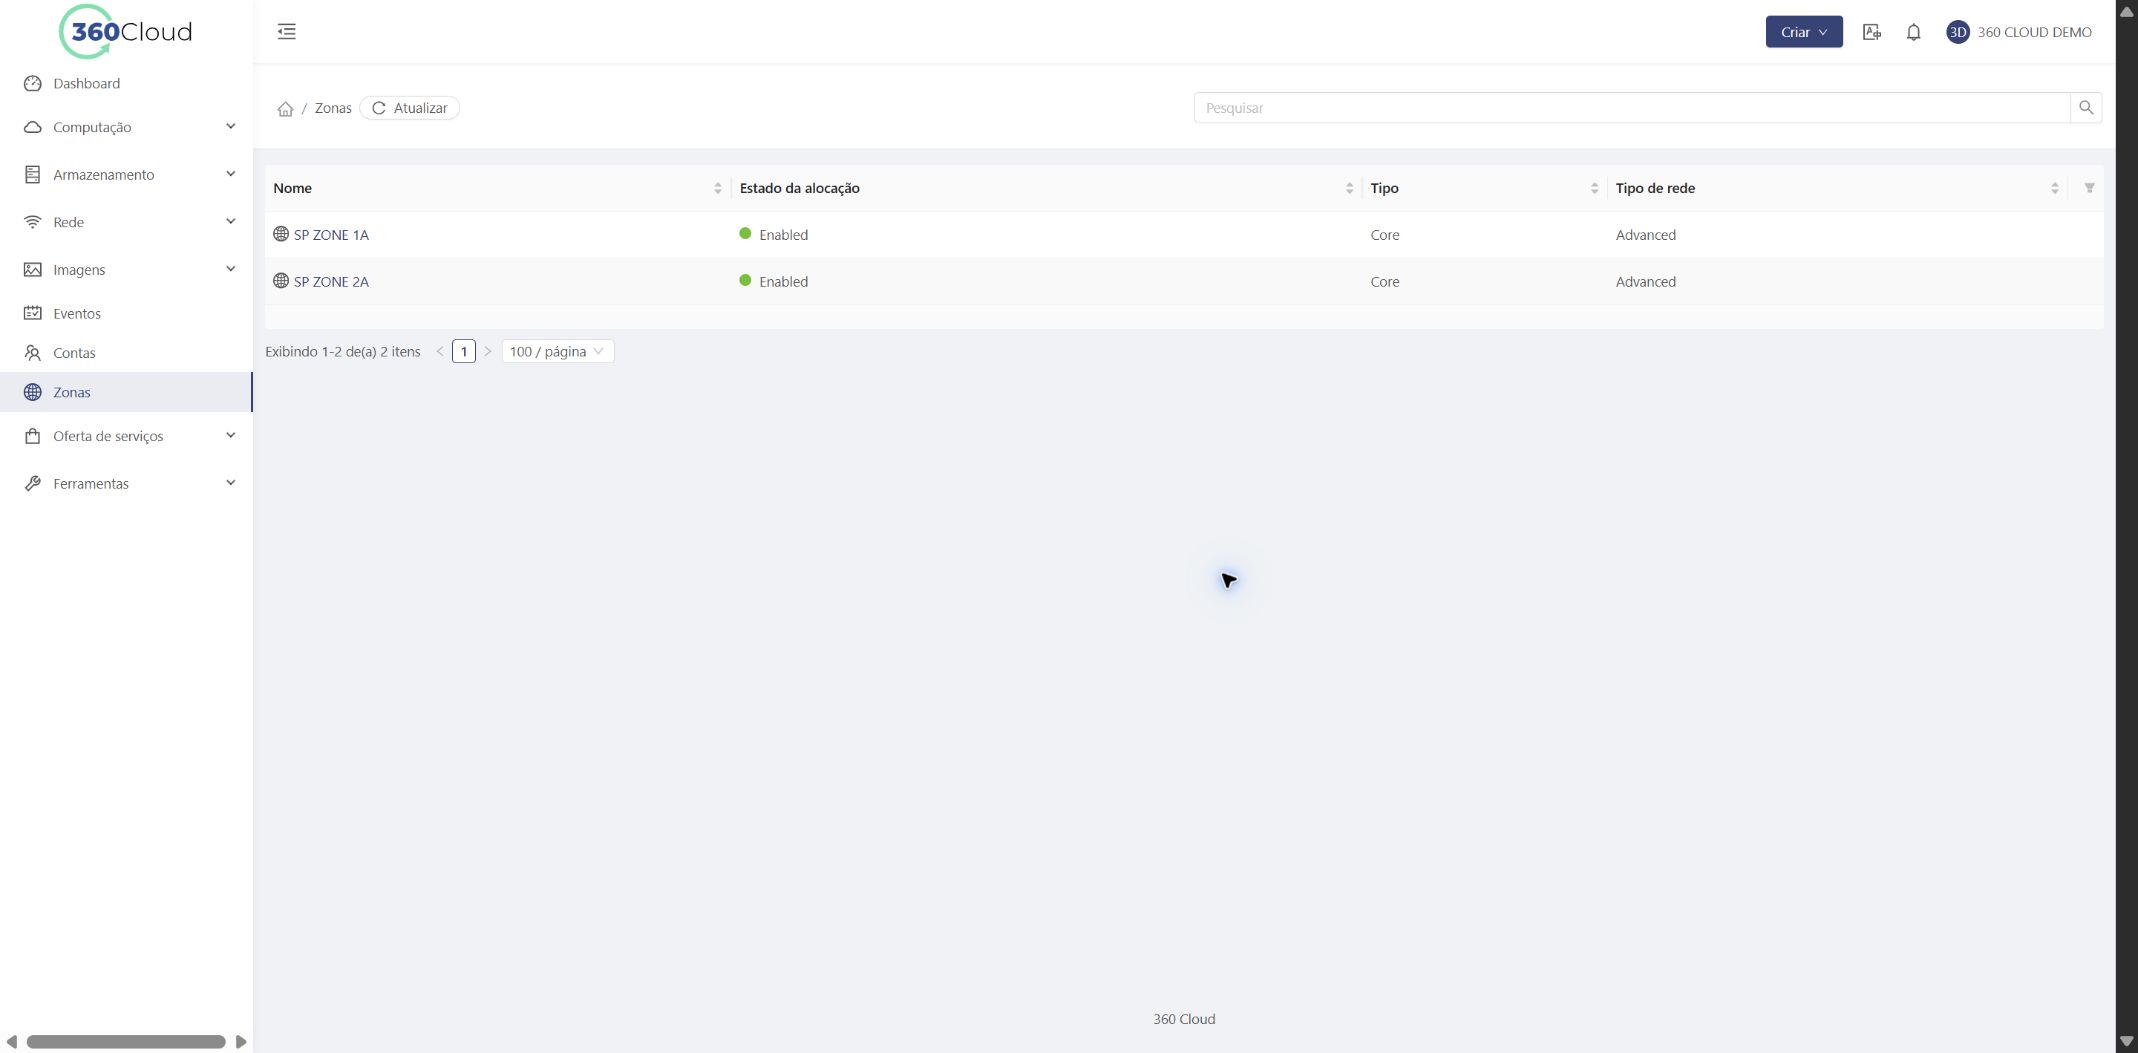
Task: Click the Atualizar refresh button
Action: [x=409, y=108]
